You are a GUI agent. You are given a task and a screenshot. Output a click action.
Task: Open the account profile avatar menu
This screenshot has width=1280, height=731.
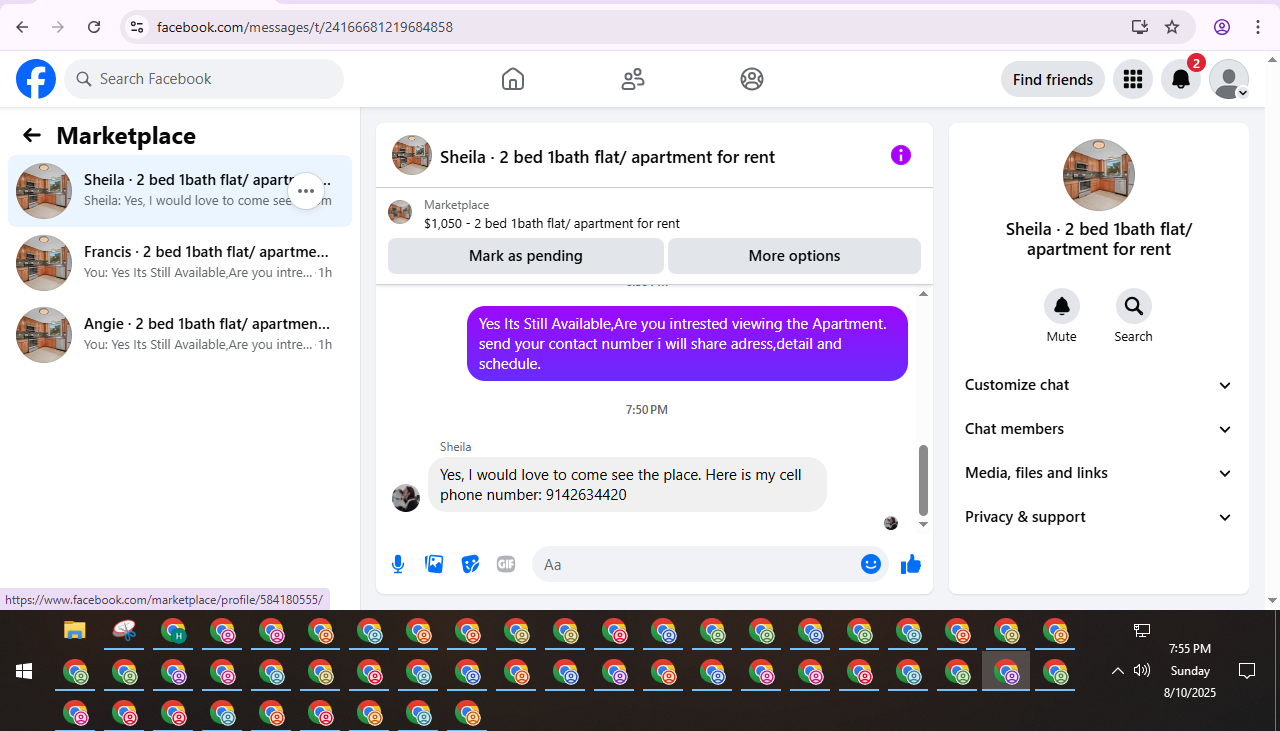tap(1229, 79)
